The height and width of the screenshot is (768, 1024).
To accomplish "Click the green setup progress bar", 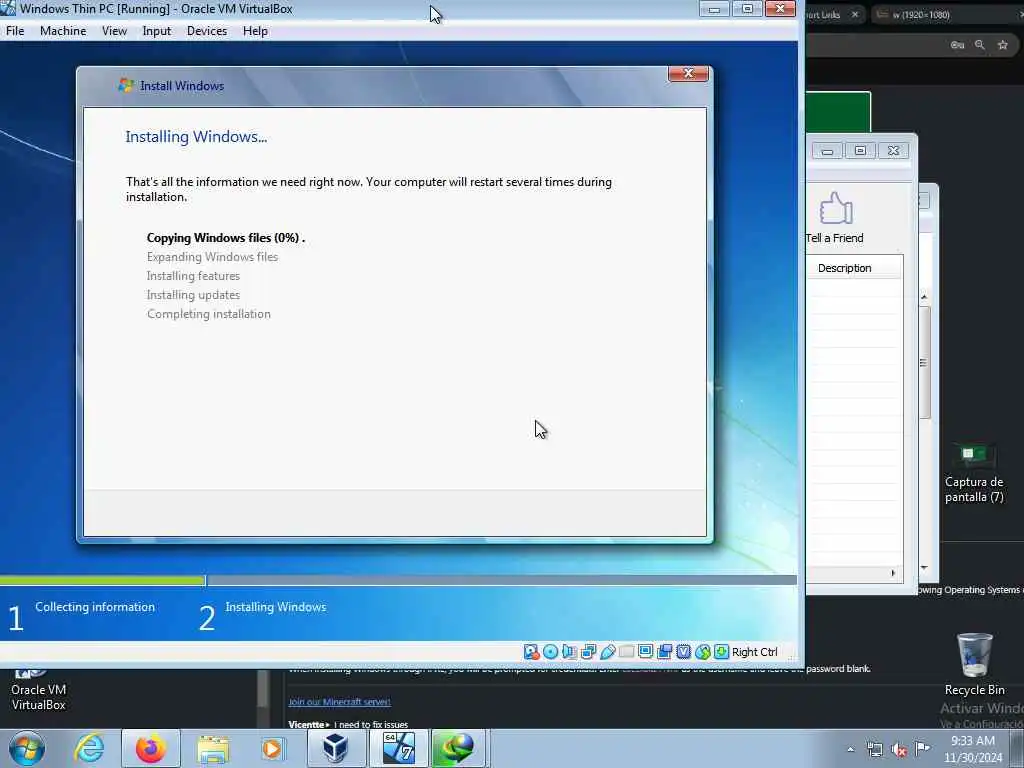I will click(103, 580).
